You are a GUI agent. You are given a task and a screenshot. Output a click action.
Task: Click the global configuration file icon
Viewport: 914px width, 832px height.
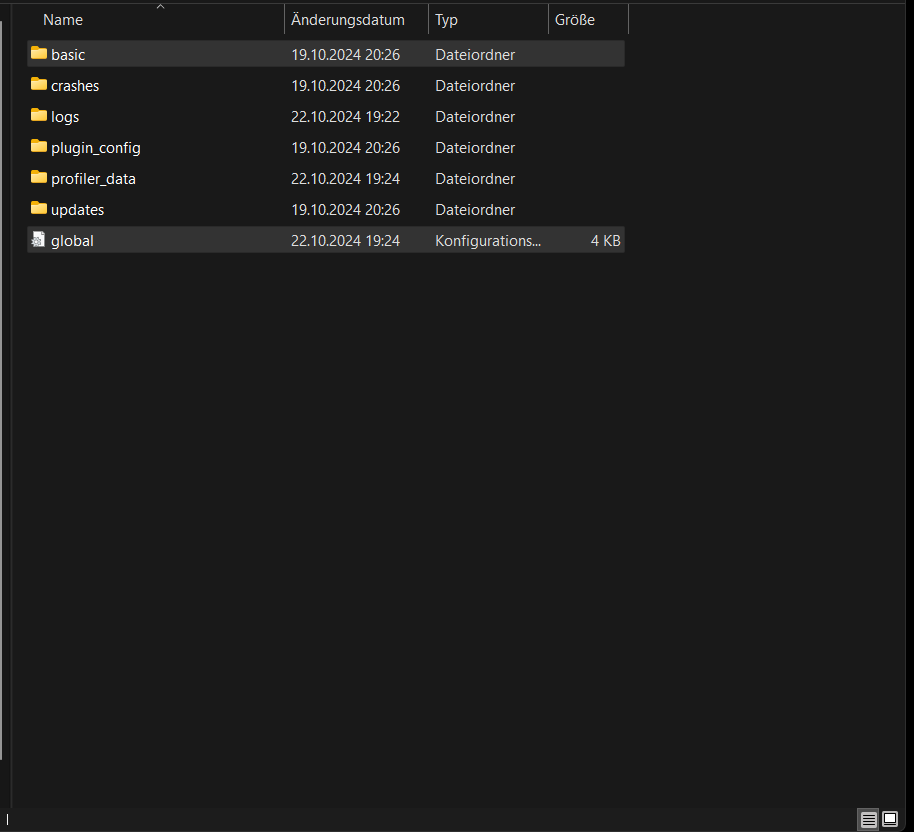(x=39, y=239)
